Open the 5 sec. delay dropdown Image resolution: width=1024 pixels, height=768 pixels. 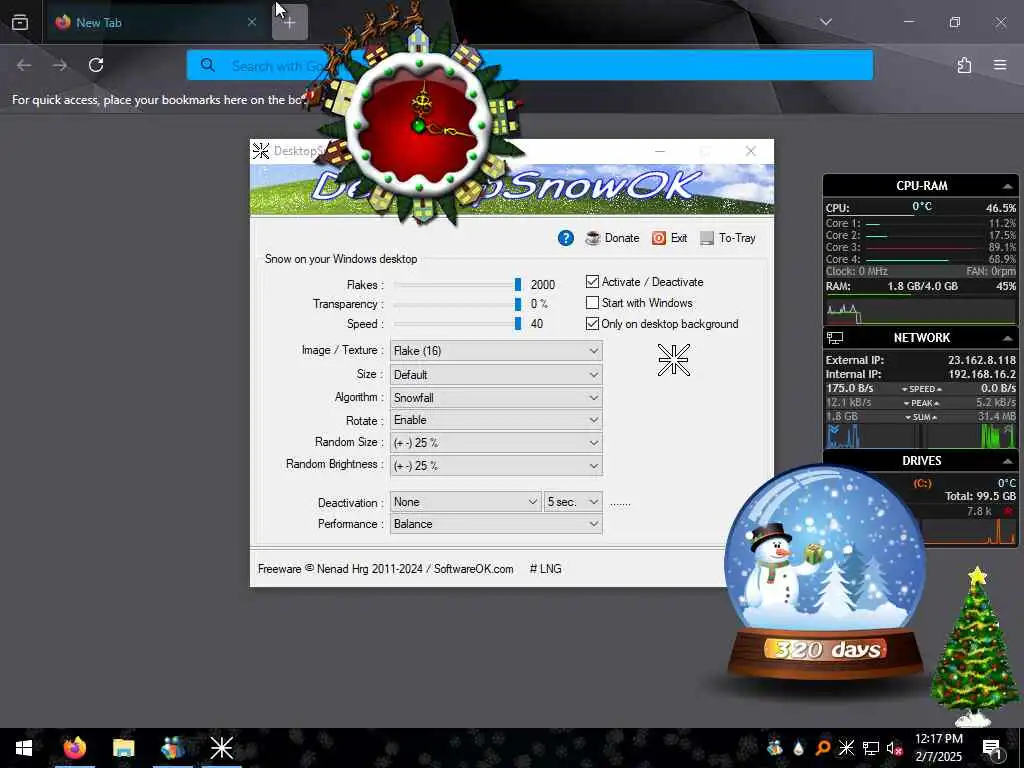point(573,502)
